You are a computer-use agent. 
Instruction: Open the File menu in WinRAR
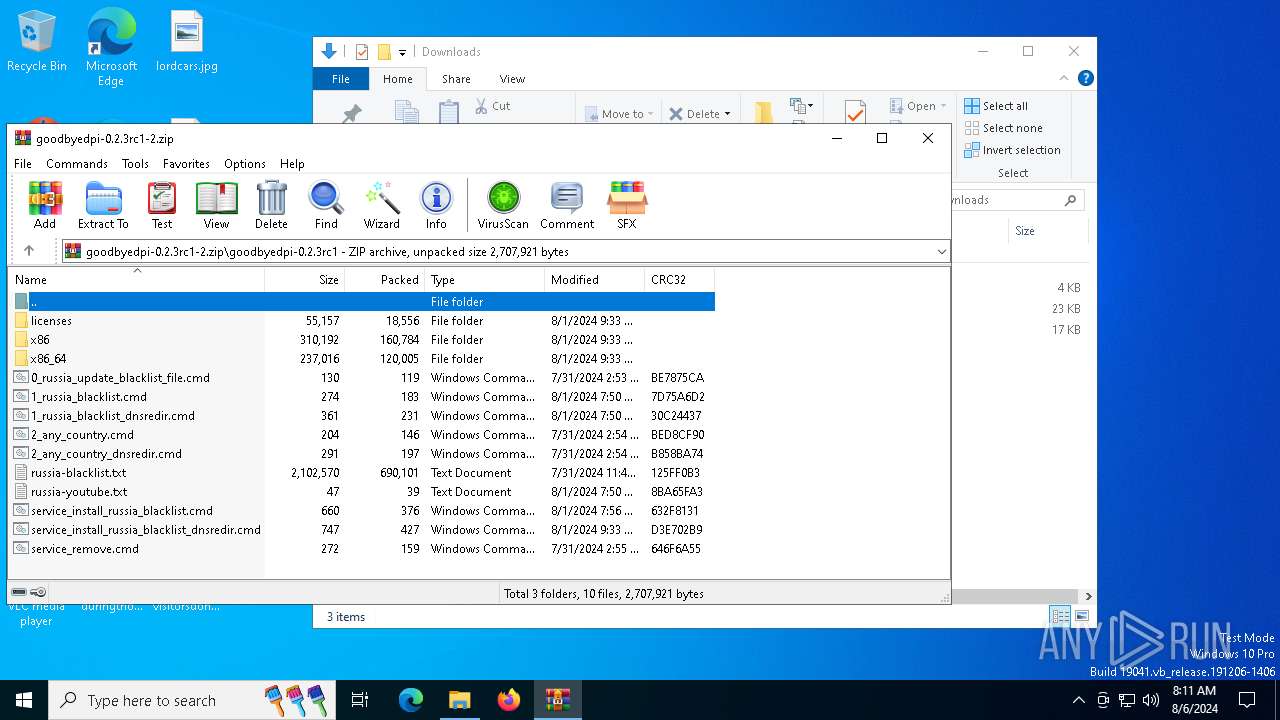pos(23,164)
